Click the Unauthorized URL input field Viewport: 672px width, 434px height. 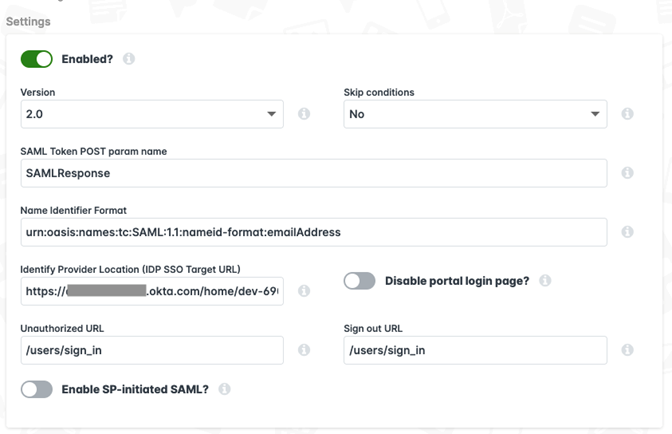(x=152, y=350)
